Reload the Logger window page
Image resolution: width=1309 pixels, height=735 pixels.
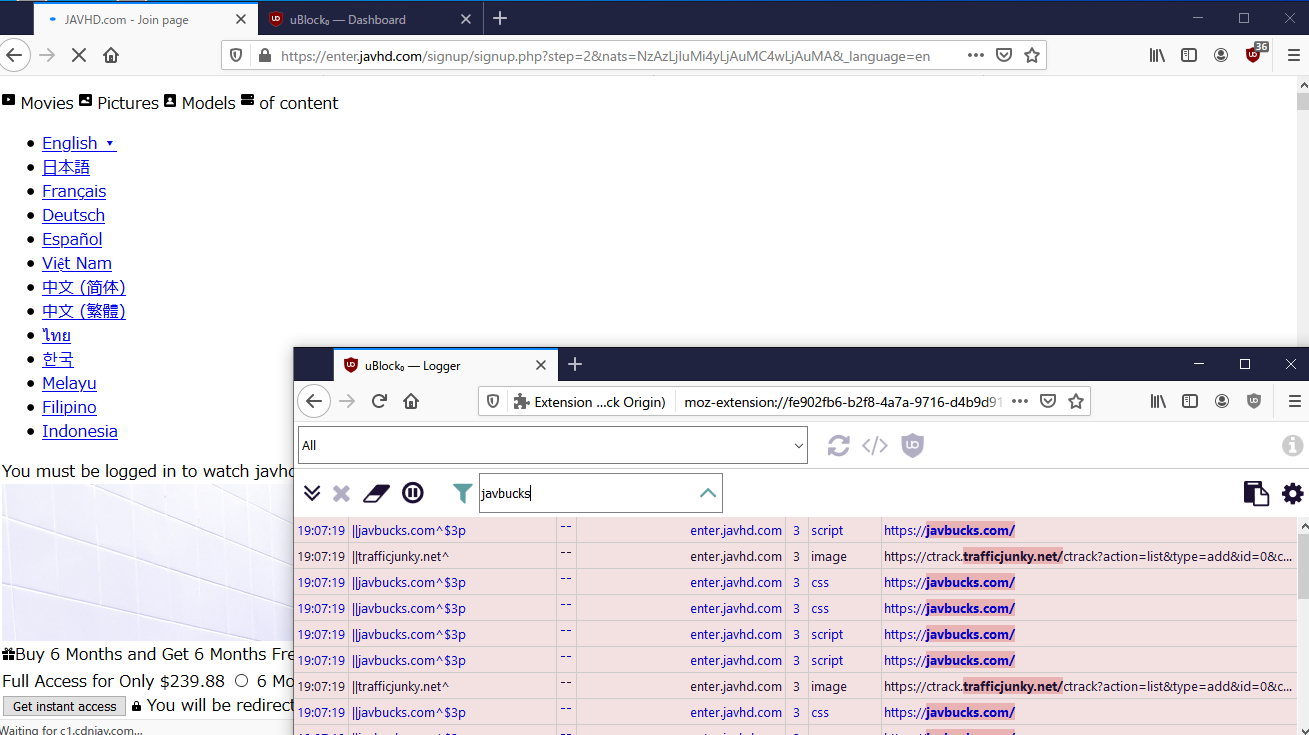379,401
